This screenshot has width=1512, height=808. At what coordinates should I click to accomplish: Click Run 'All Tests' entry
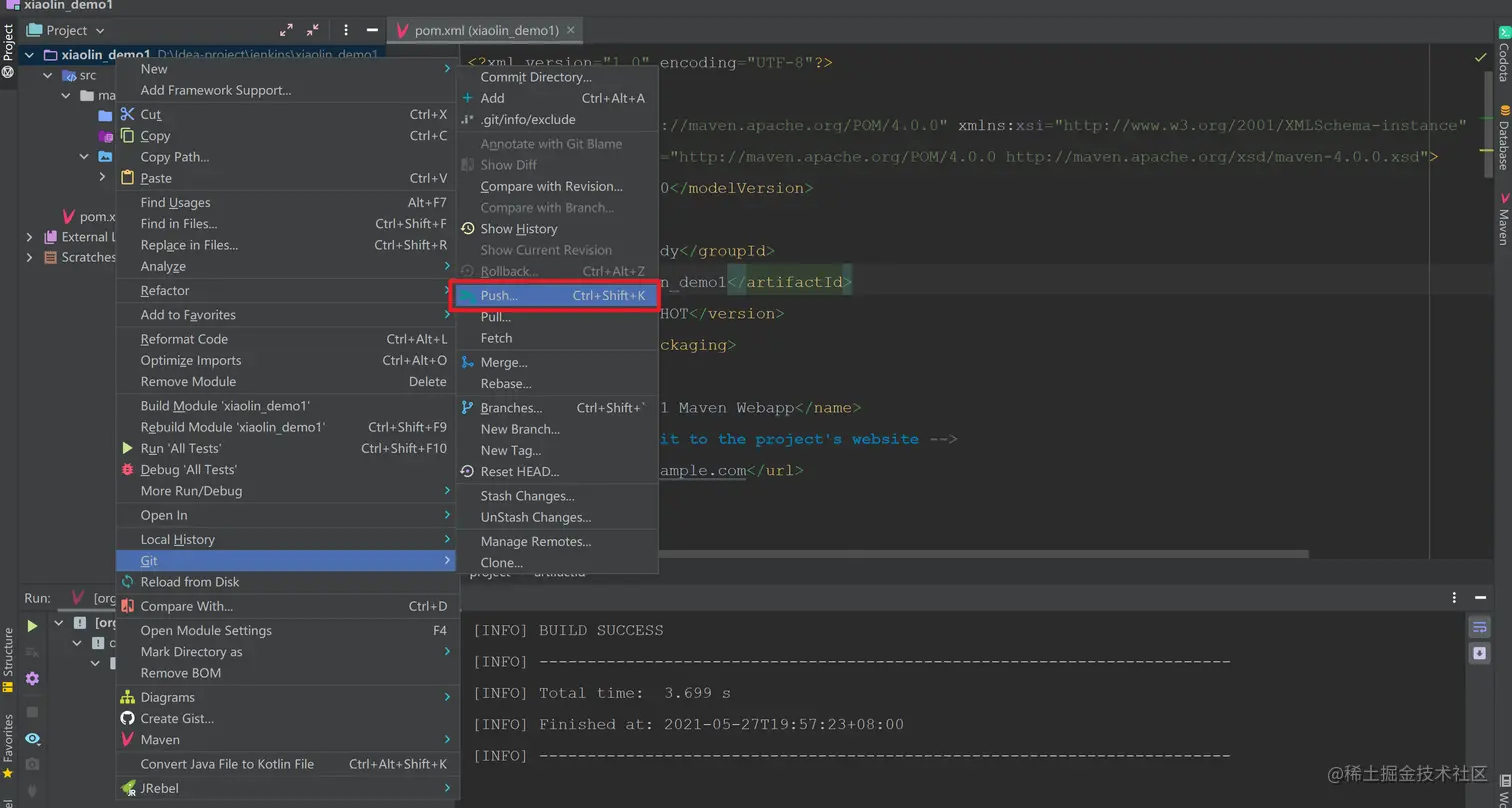tap(286, 448)
